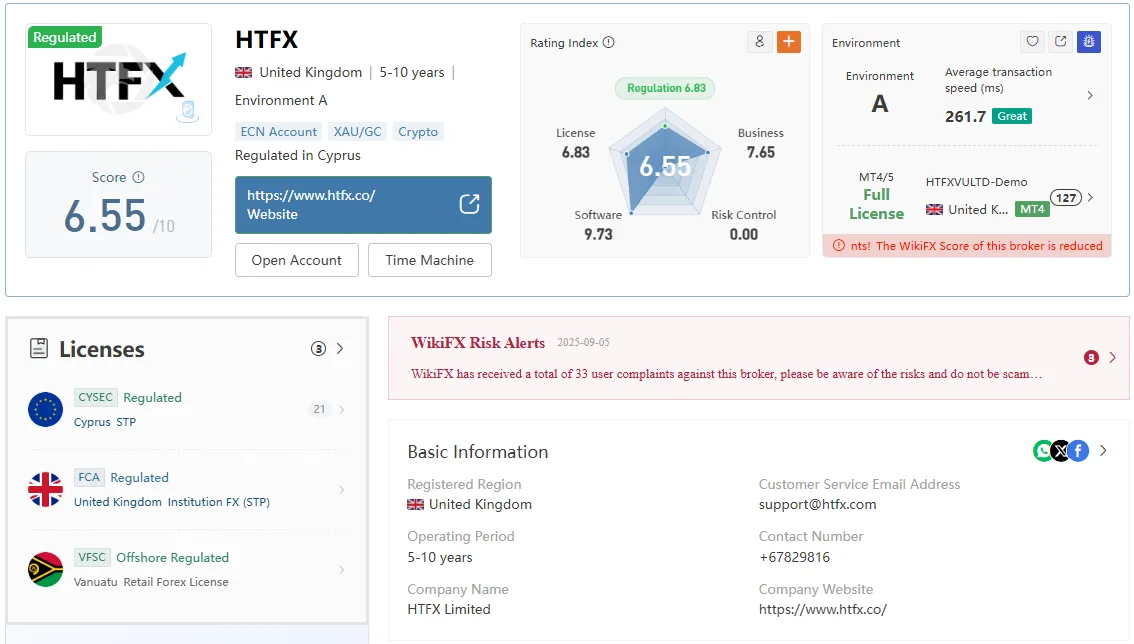Click the 127 server count badge

[1065, 198]
